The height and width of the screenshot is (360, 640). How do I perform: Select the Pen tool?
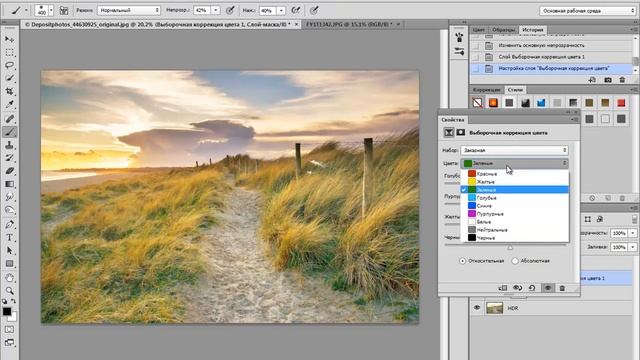point(9,224)
